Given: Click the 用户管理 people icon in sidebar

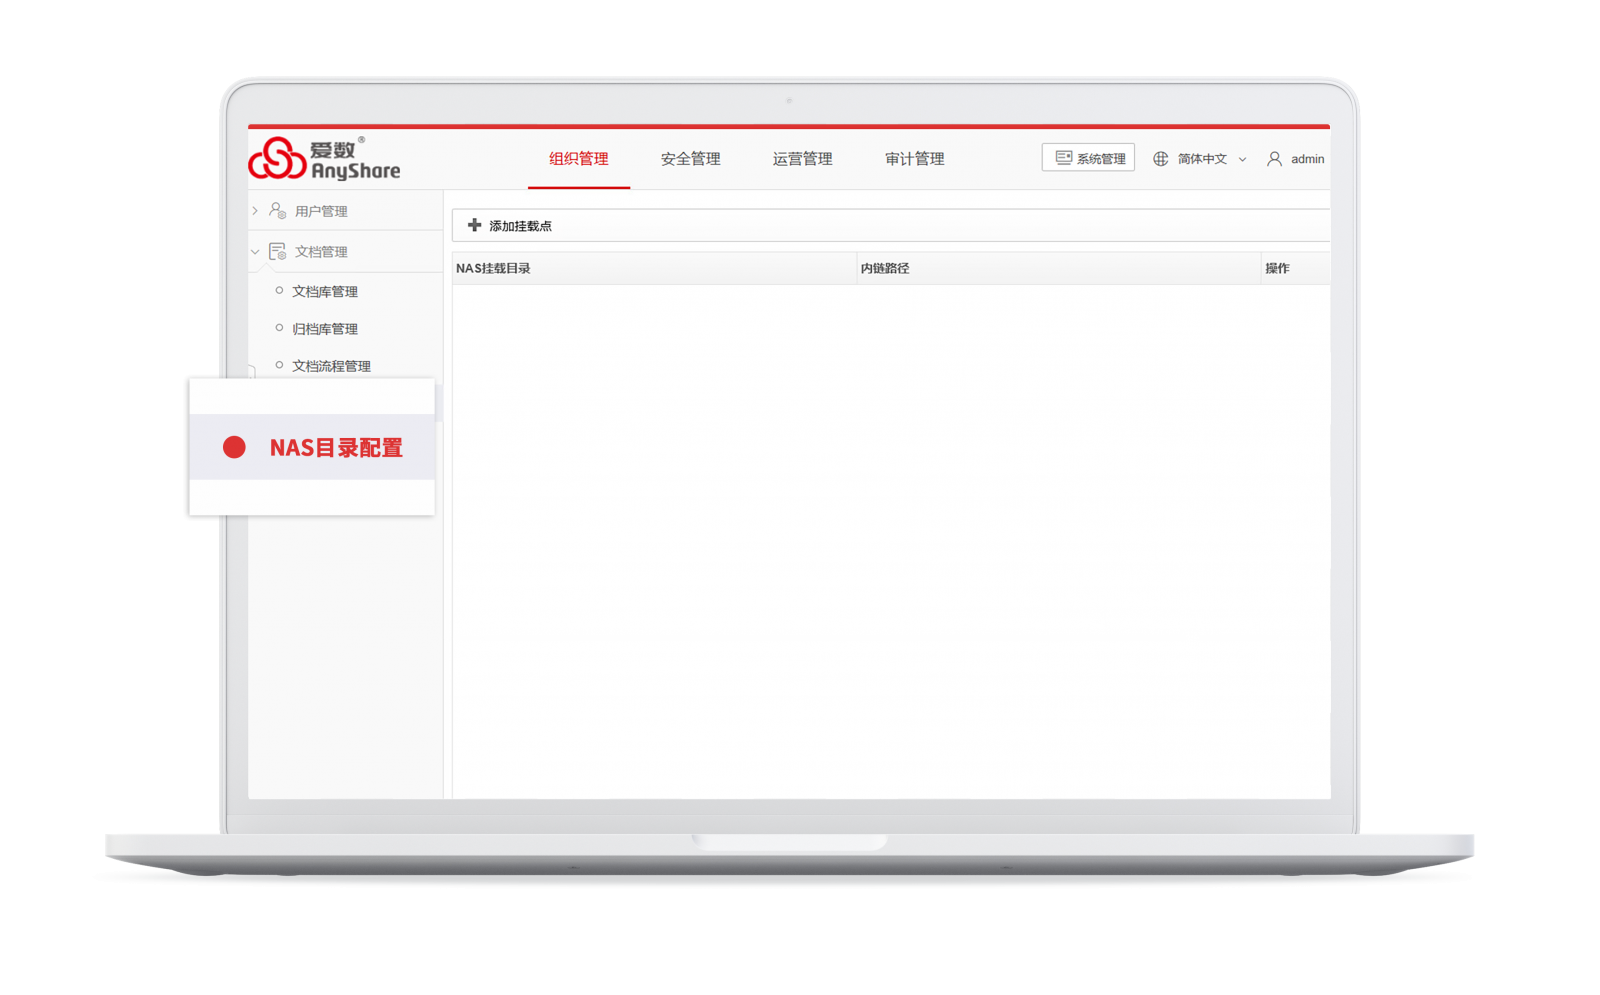Looking at the screenshot, I should (278, 211).
